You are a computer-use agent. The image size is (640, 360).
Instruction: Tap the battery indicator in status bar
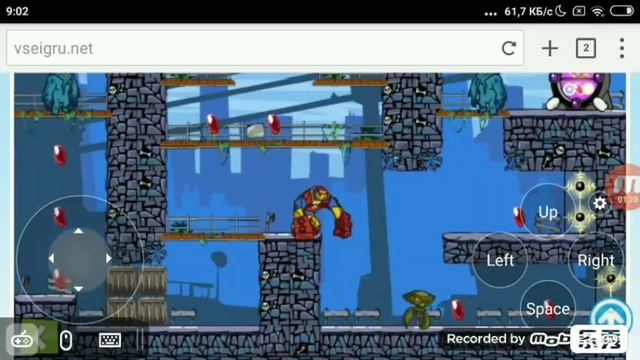pyautogui.click(x=621, y=11)
